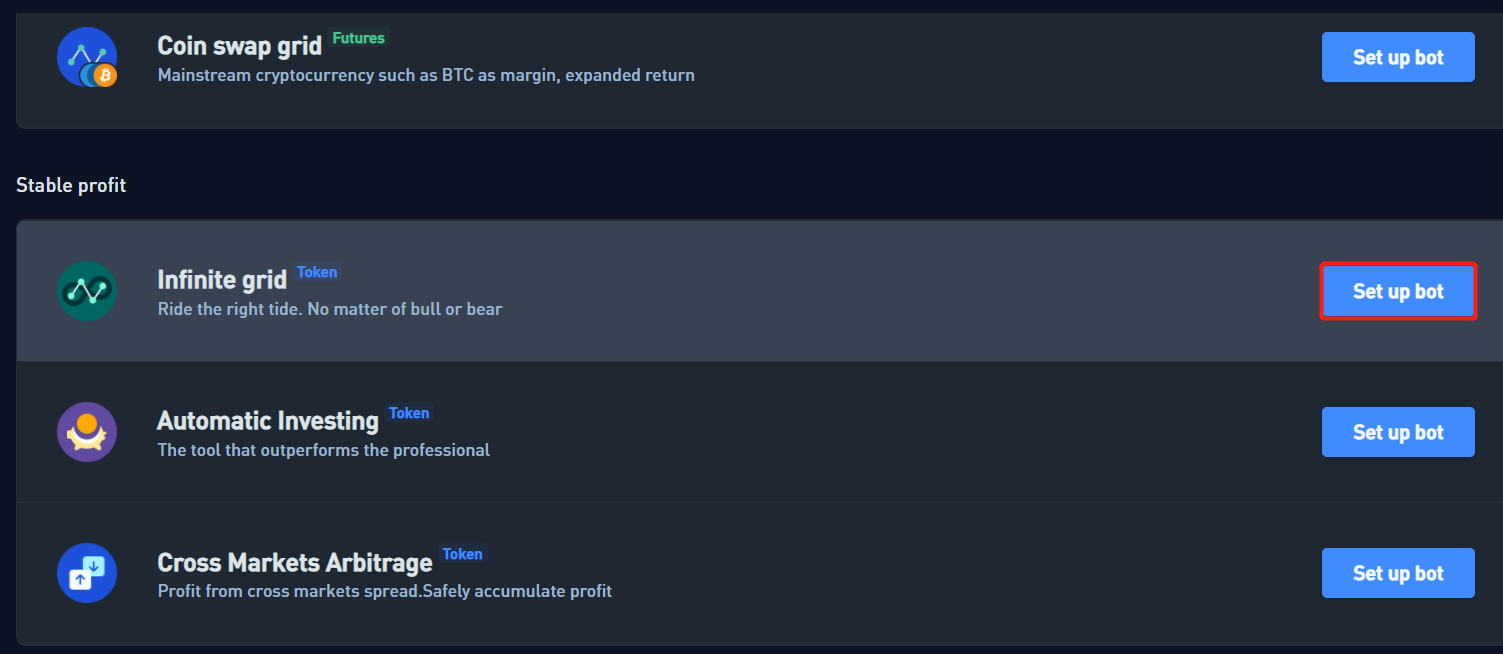Click the "Ride the right tide" description

pos(330,309)
